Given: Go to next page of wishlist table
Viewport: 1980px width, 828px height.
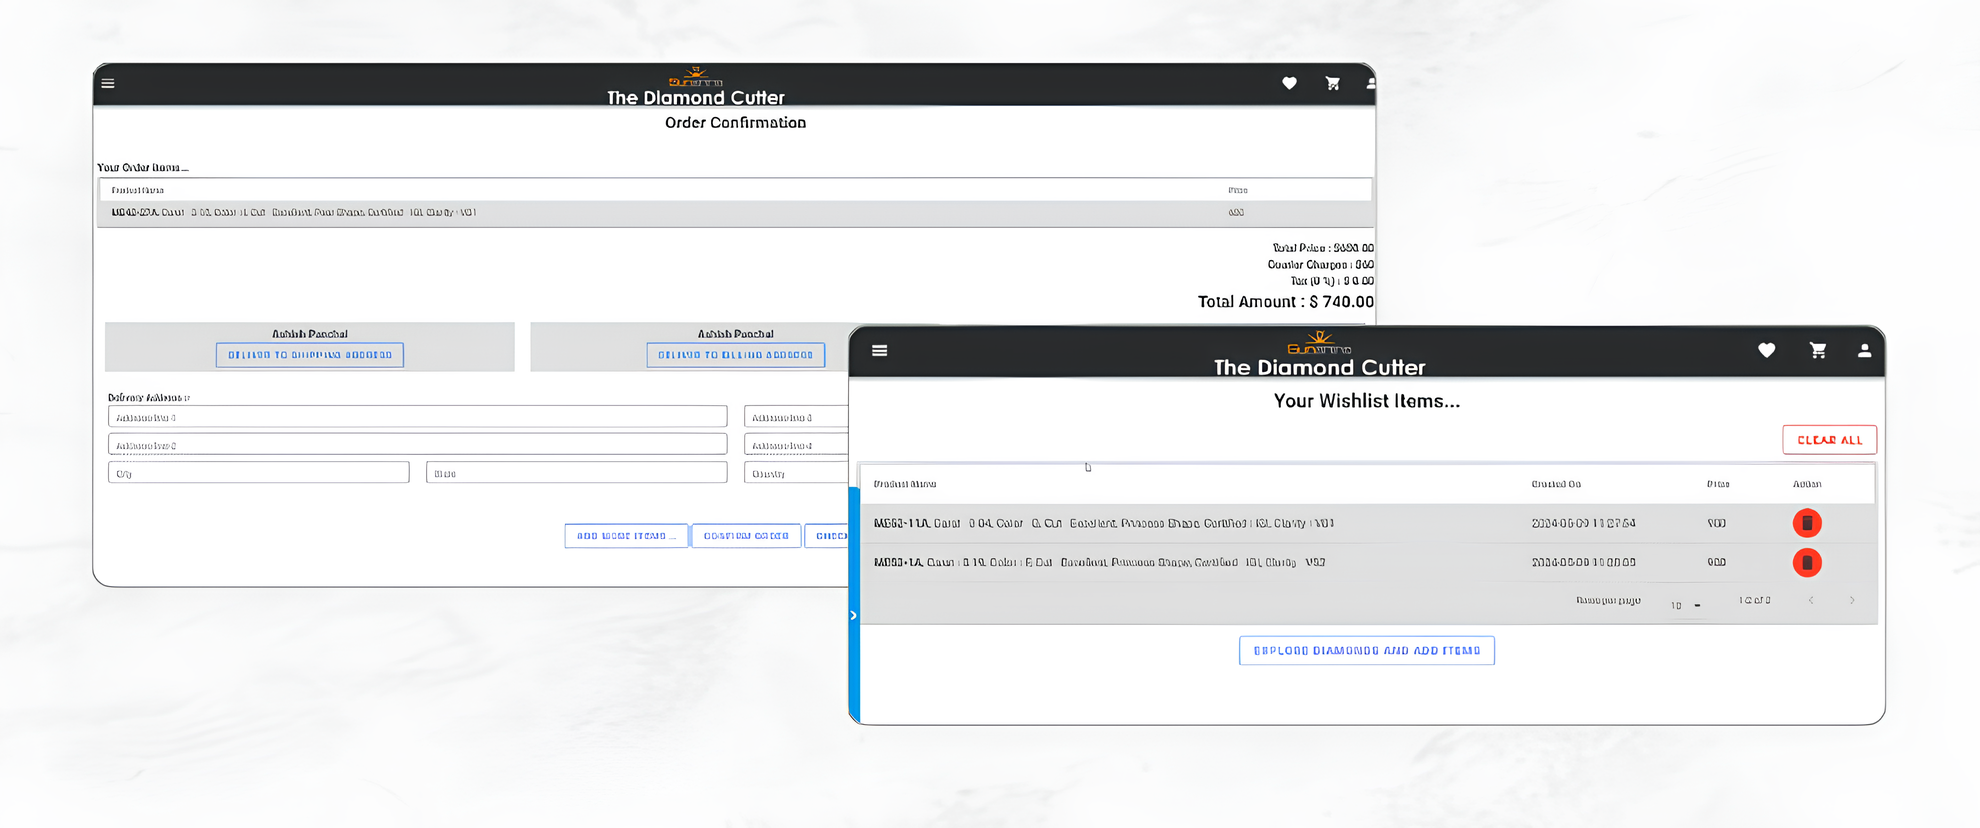Looking at the screenshot, I should [x=1852, y=601].
